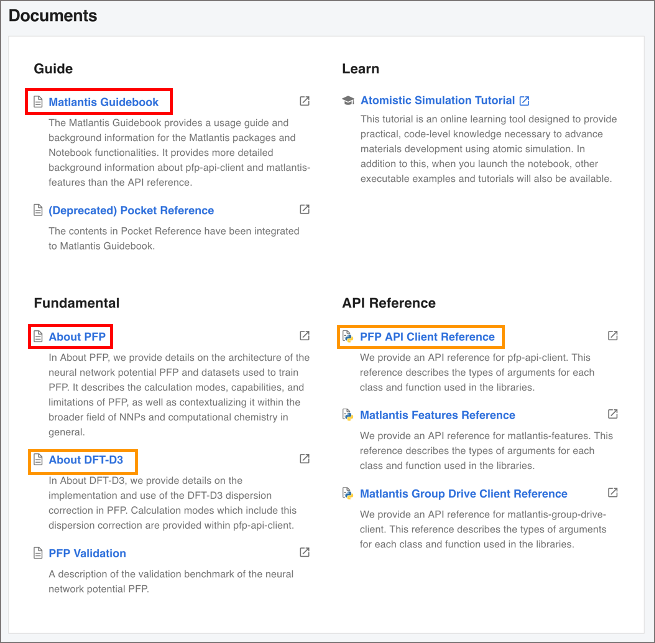Open the Matlantis Guidebook link
655x643 pixels.
click(x=103, y=102)
